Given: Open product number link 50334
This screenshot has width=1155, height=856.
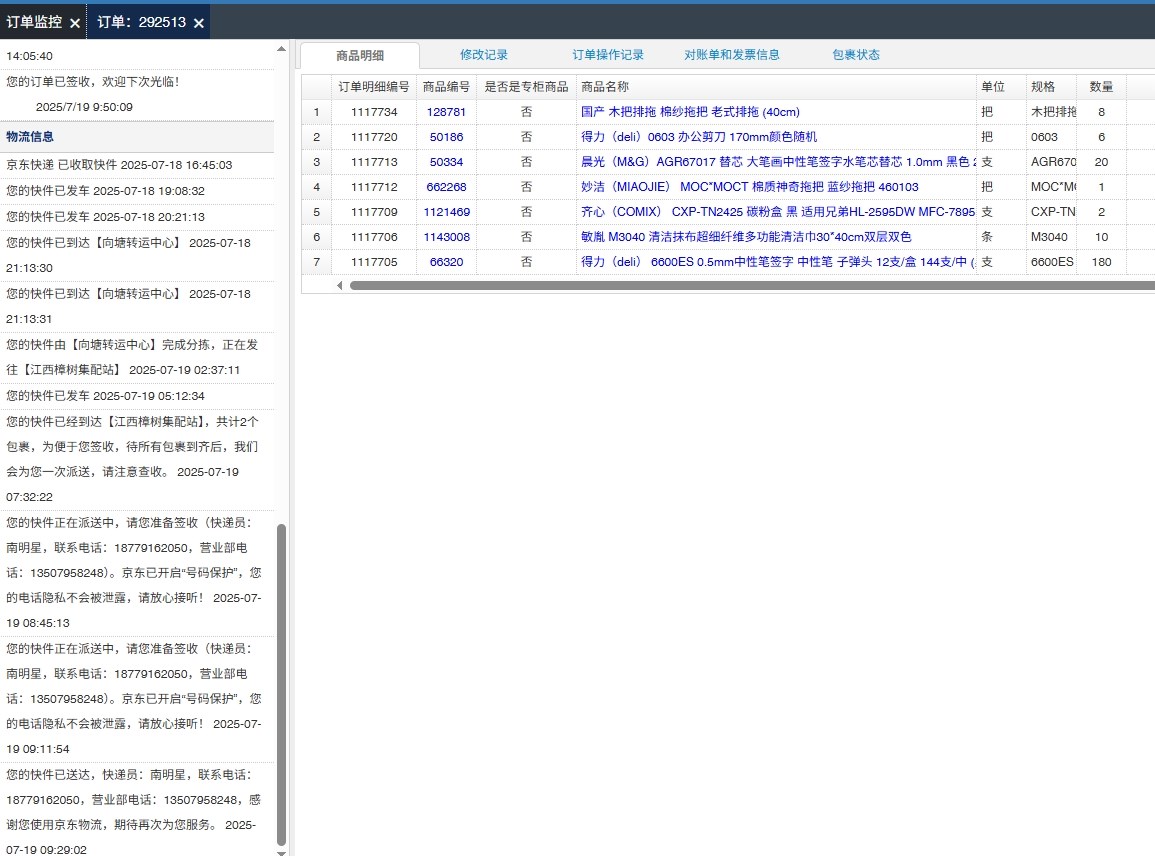Looking at the screenshot, I should 446,162.
